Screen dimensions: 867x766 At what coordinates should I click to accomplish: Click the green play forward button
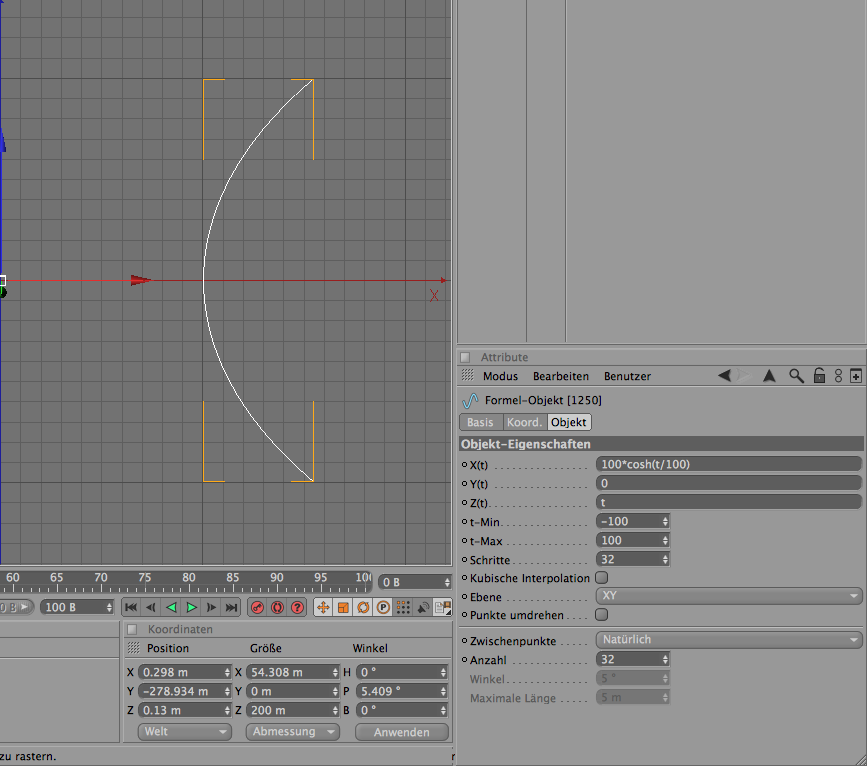(191, 607)
